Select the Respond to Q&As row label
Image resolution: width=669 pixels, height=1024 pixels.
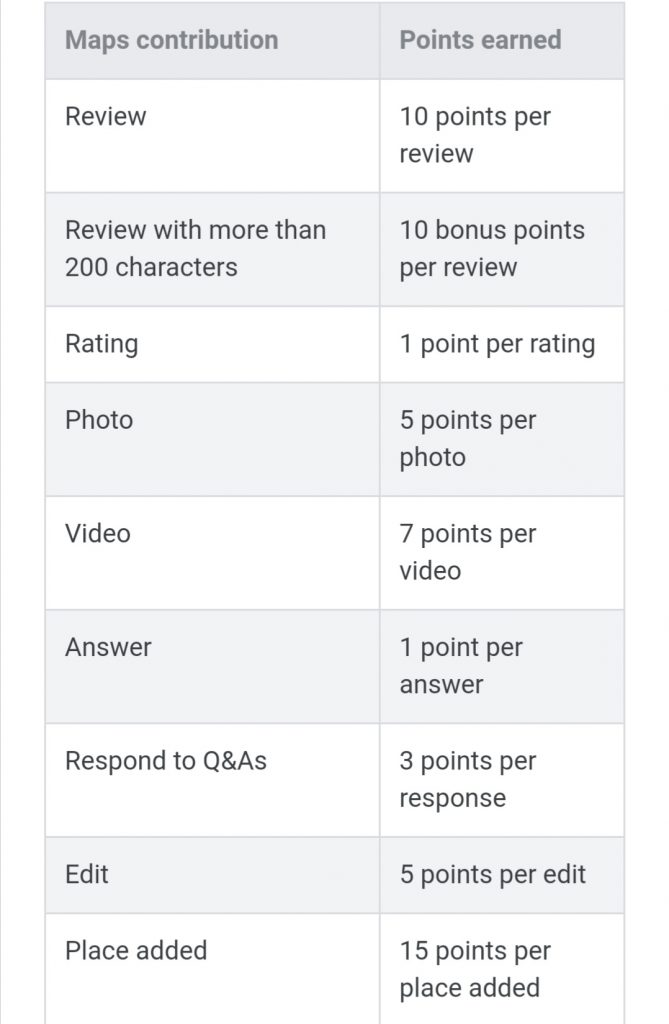tap(166, 761)
